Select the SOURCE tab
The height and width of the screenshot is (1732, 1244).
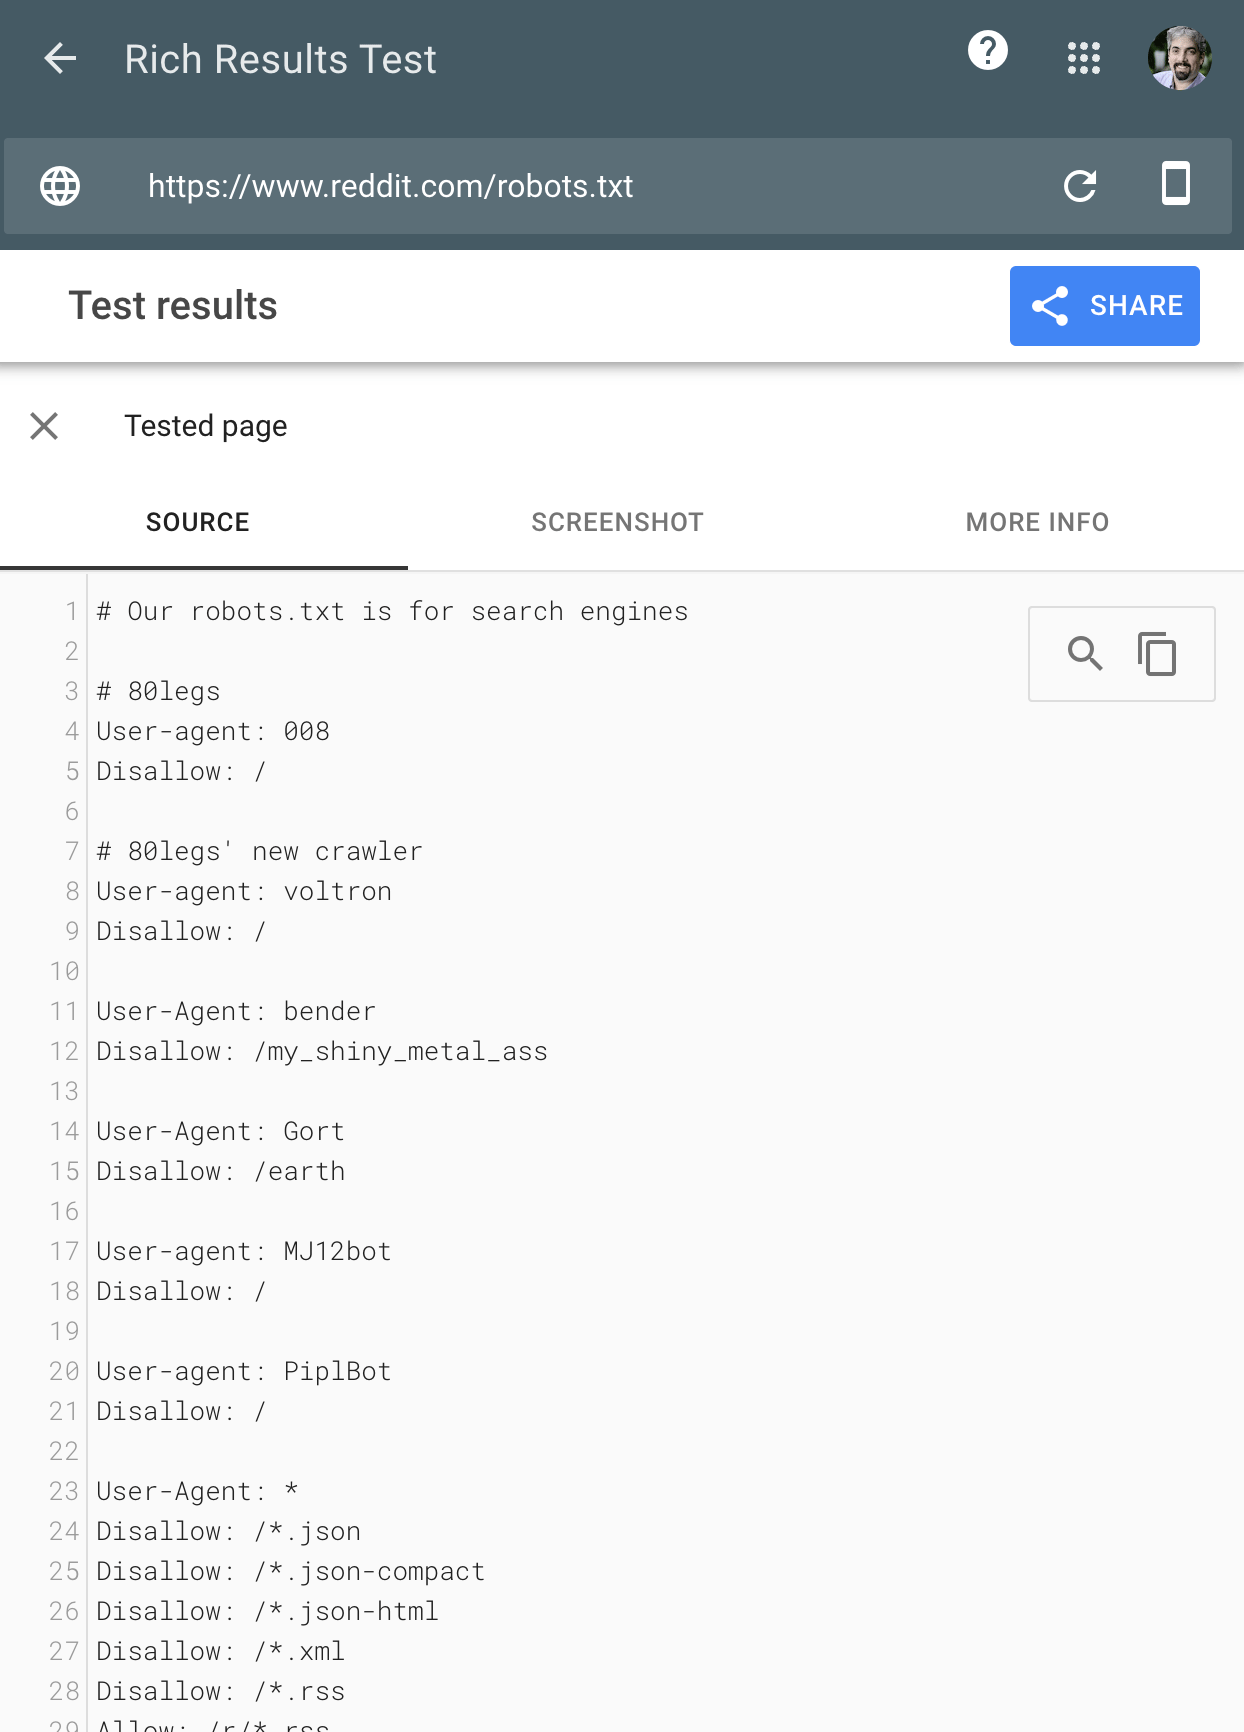click(197, 521)
